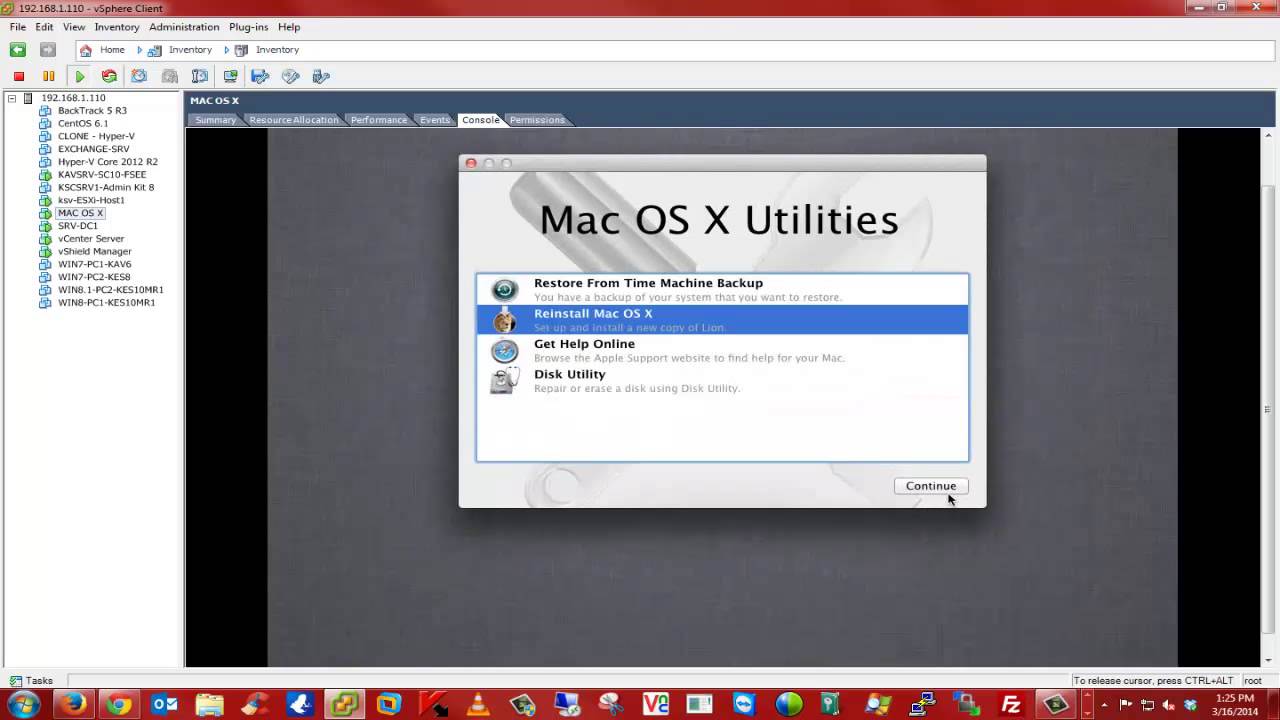Select the WIN7-PC1-KAV6 VM
The image size is (1280, 720).
click(94, 264)
